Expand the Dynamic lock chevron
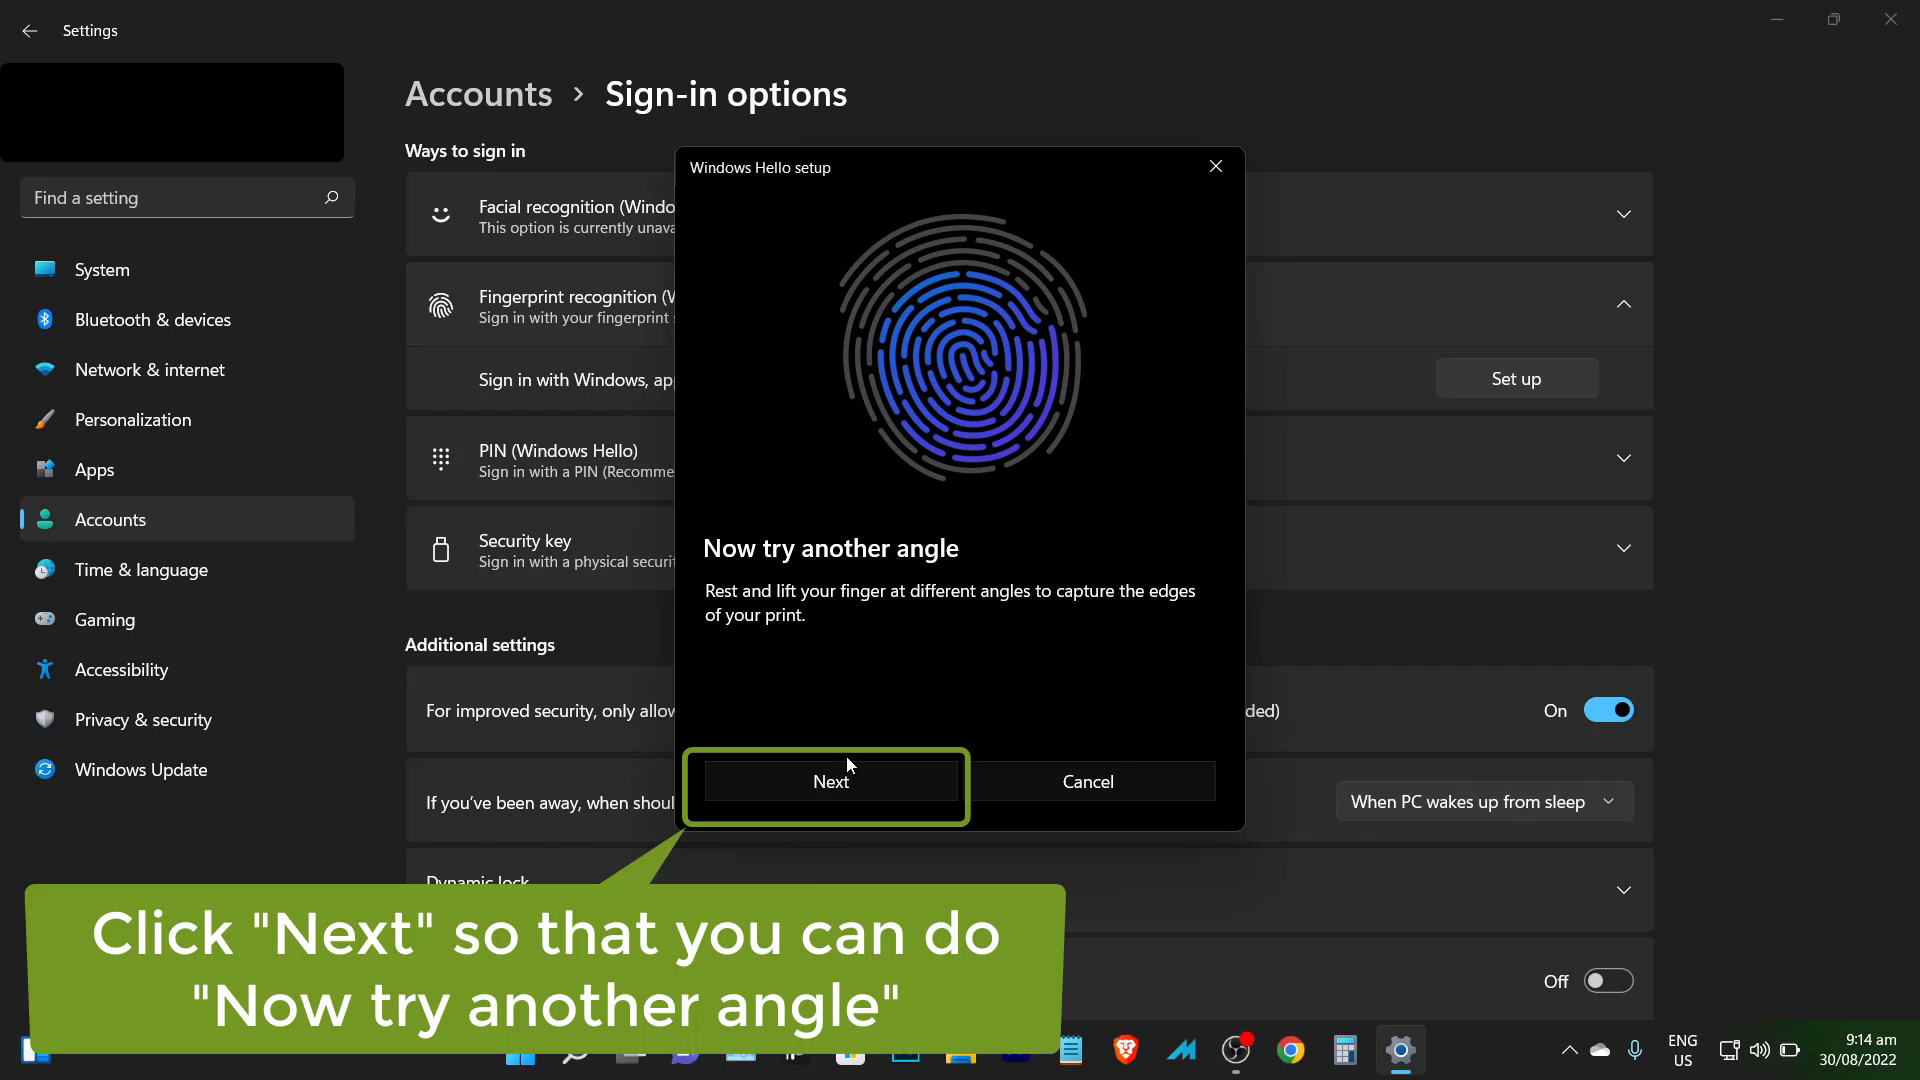The image size is (1920, 1080). [1624, 890]
